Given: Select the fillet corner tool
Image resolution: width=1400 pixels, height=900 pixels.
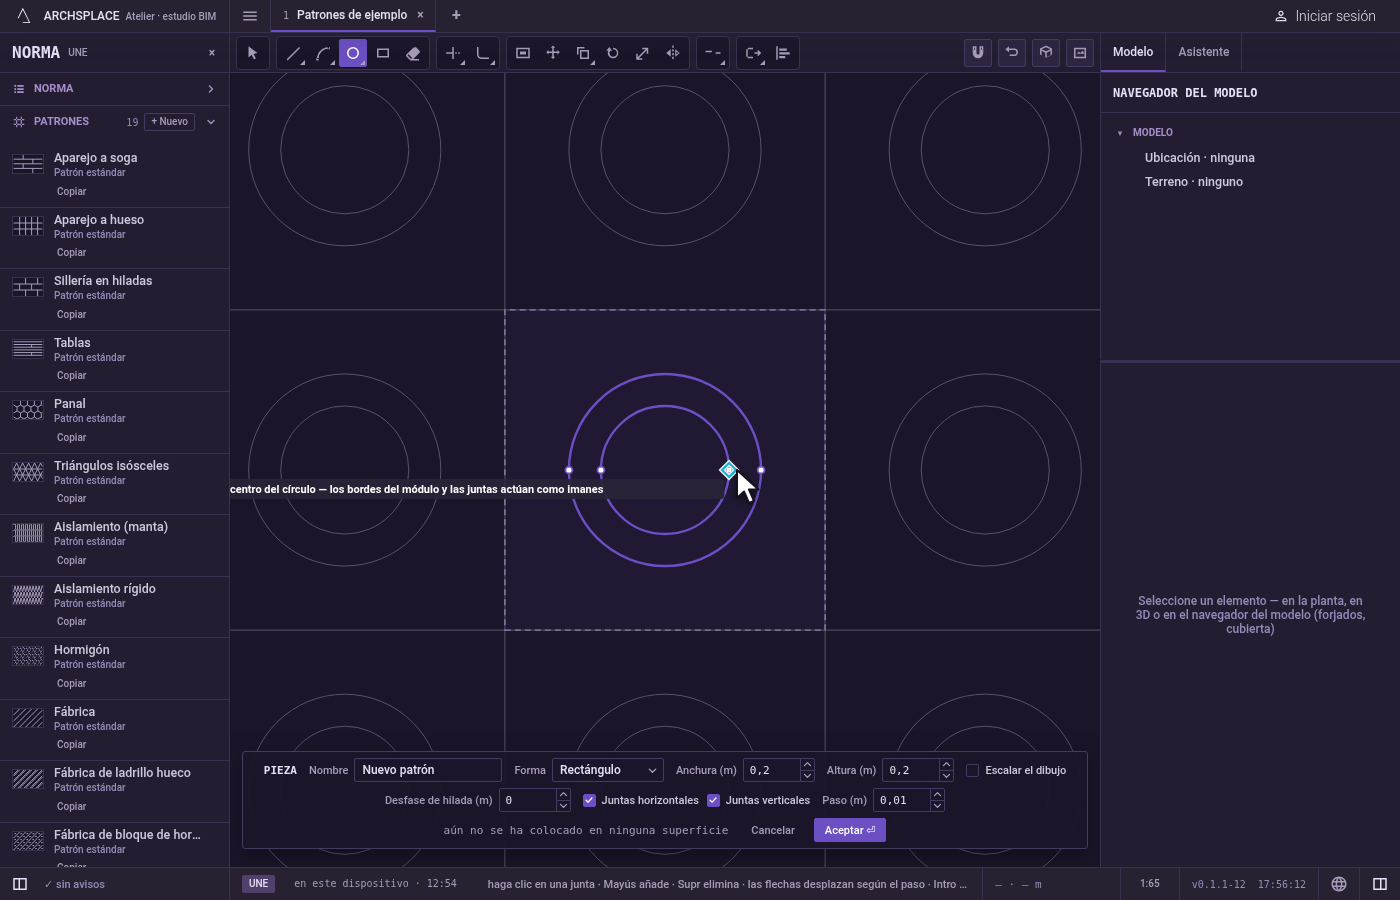Looking at the screenshot, I should (483, 53).
